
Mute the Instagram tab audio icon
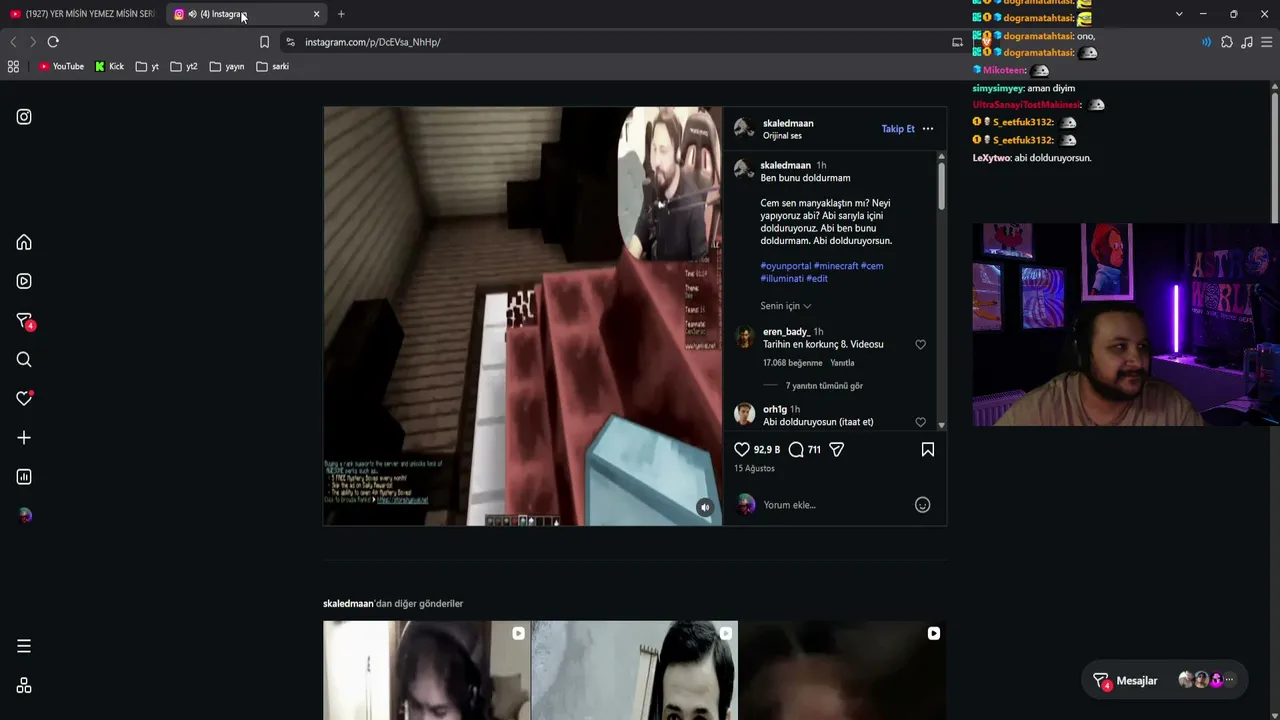[x=192, y=14]
